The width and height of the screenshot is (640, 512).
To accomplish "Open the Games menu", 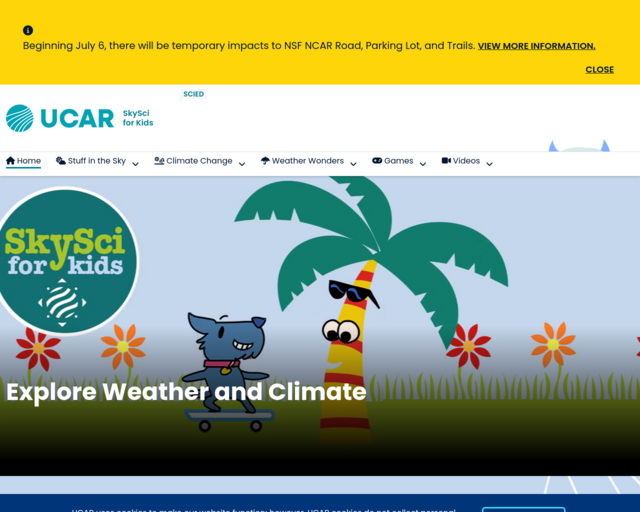I will pos(393,161).
